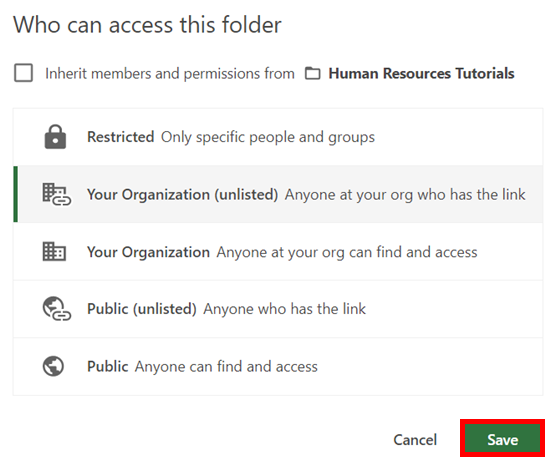
Task: Cancel the folder access dialog
Action: 415,440
